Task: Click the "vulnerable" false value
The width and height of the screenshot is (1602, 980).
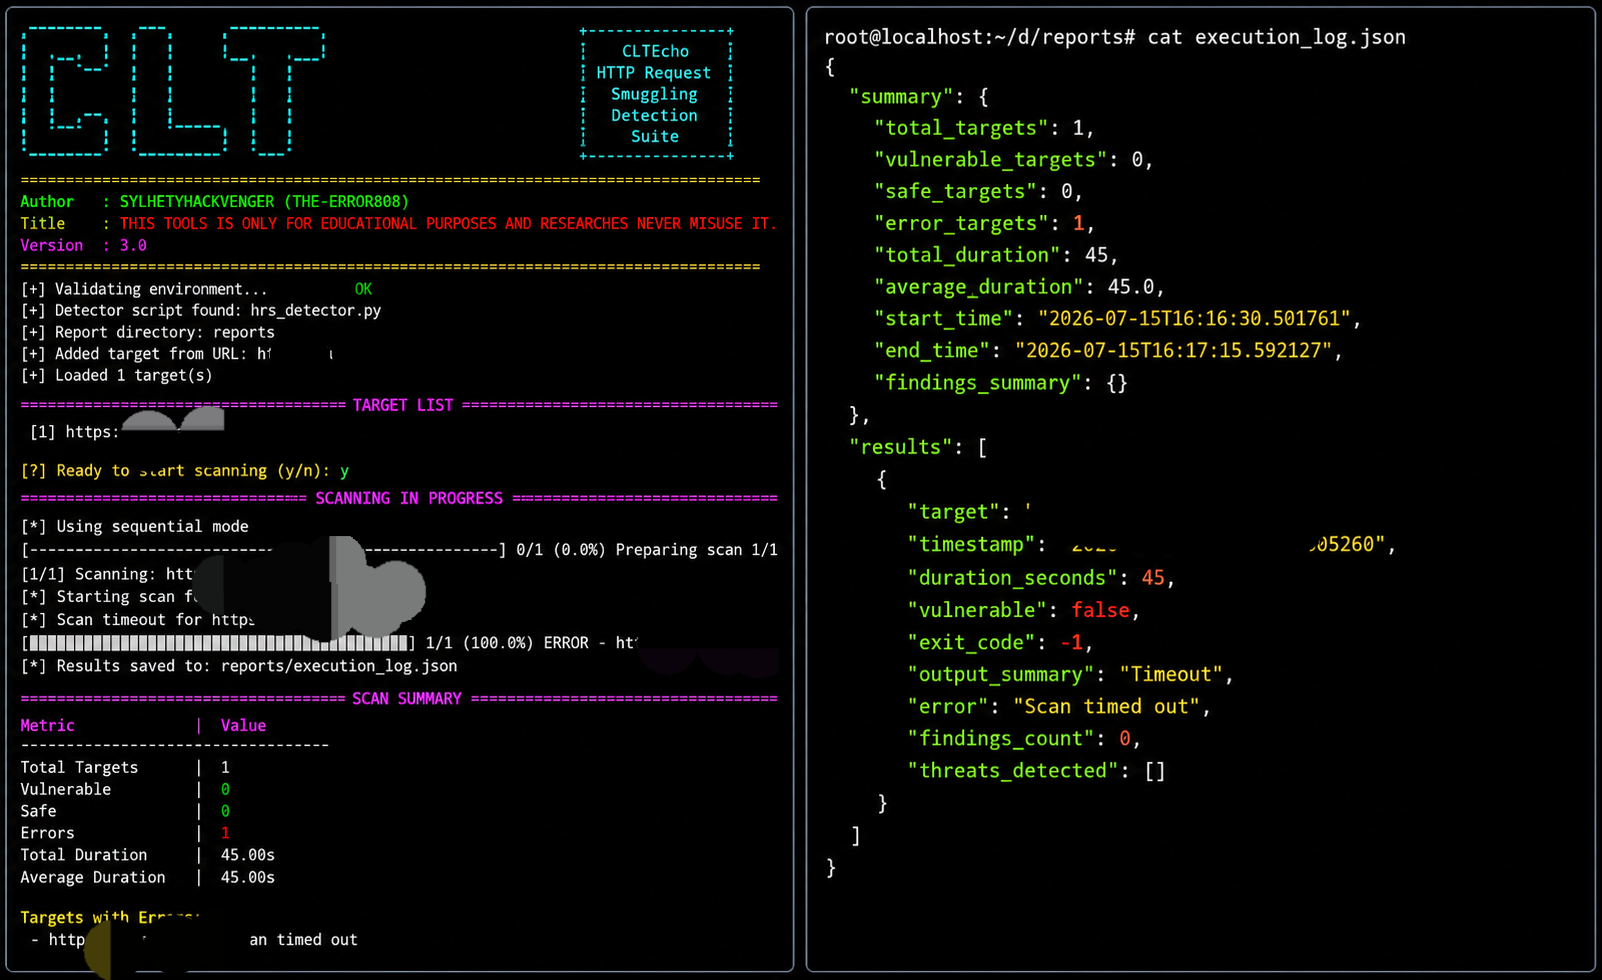Action: pos(1101,610)
